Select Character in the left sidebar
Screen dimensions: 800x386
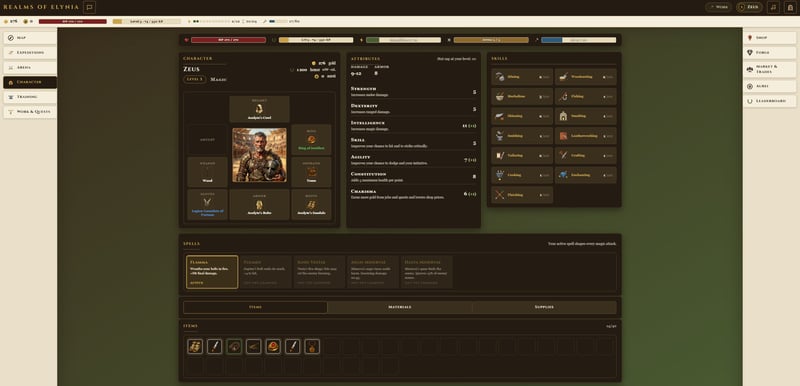(30, 82)
